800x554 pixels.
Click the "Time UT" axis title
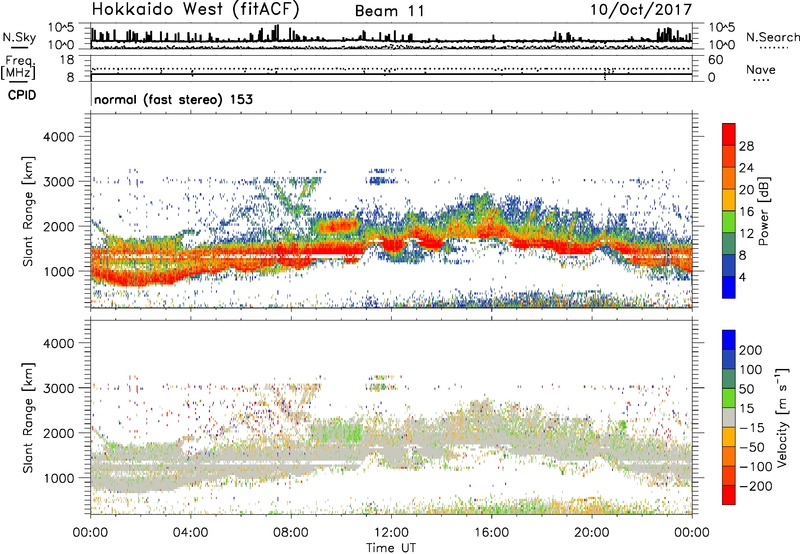coord(391,548)
